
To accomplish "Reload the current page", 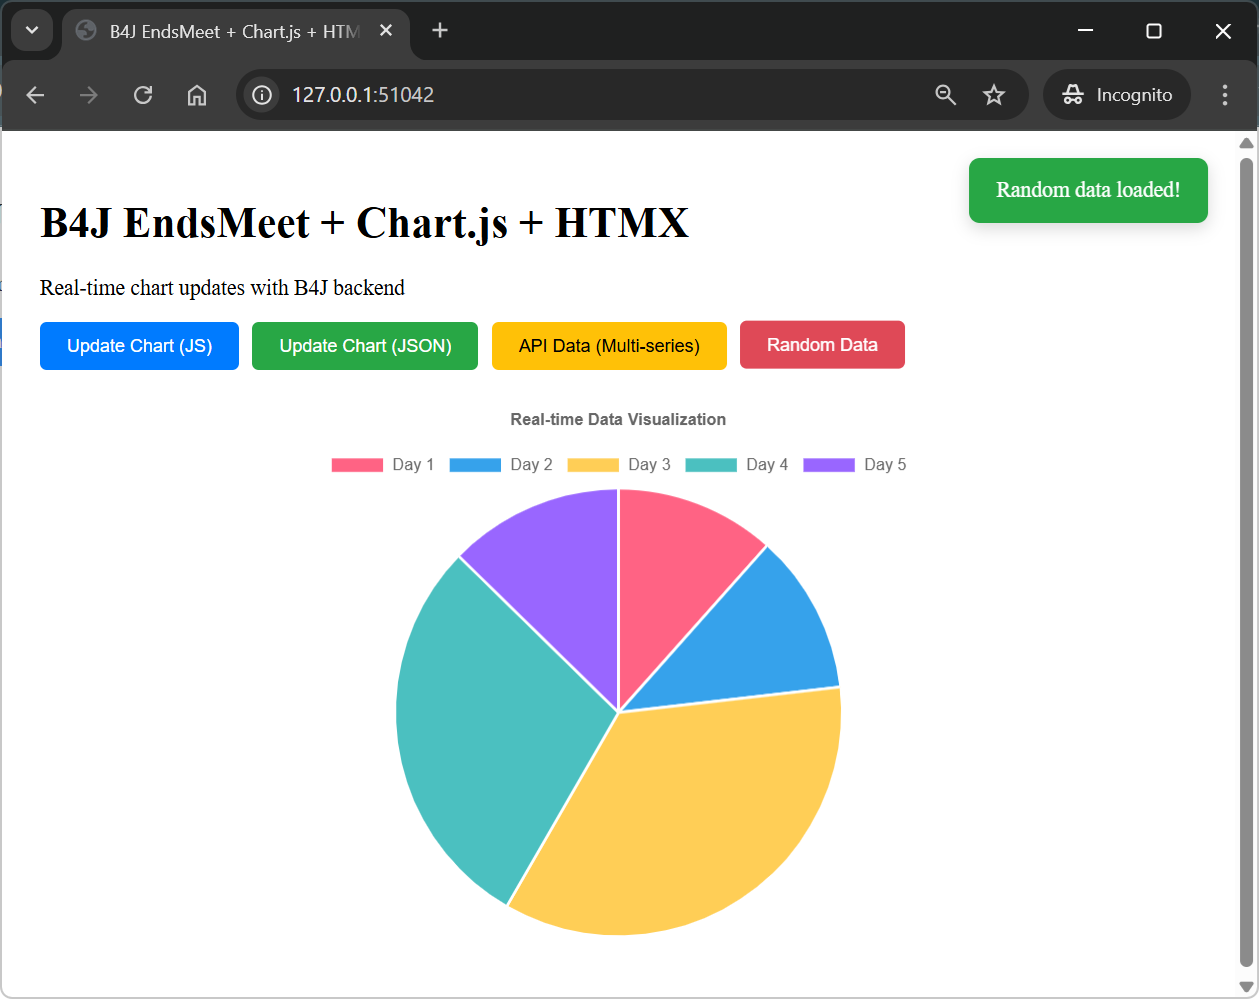I will pyautogui.click(x=143, y=95).
